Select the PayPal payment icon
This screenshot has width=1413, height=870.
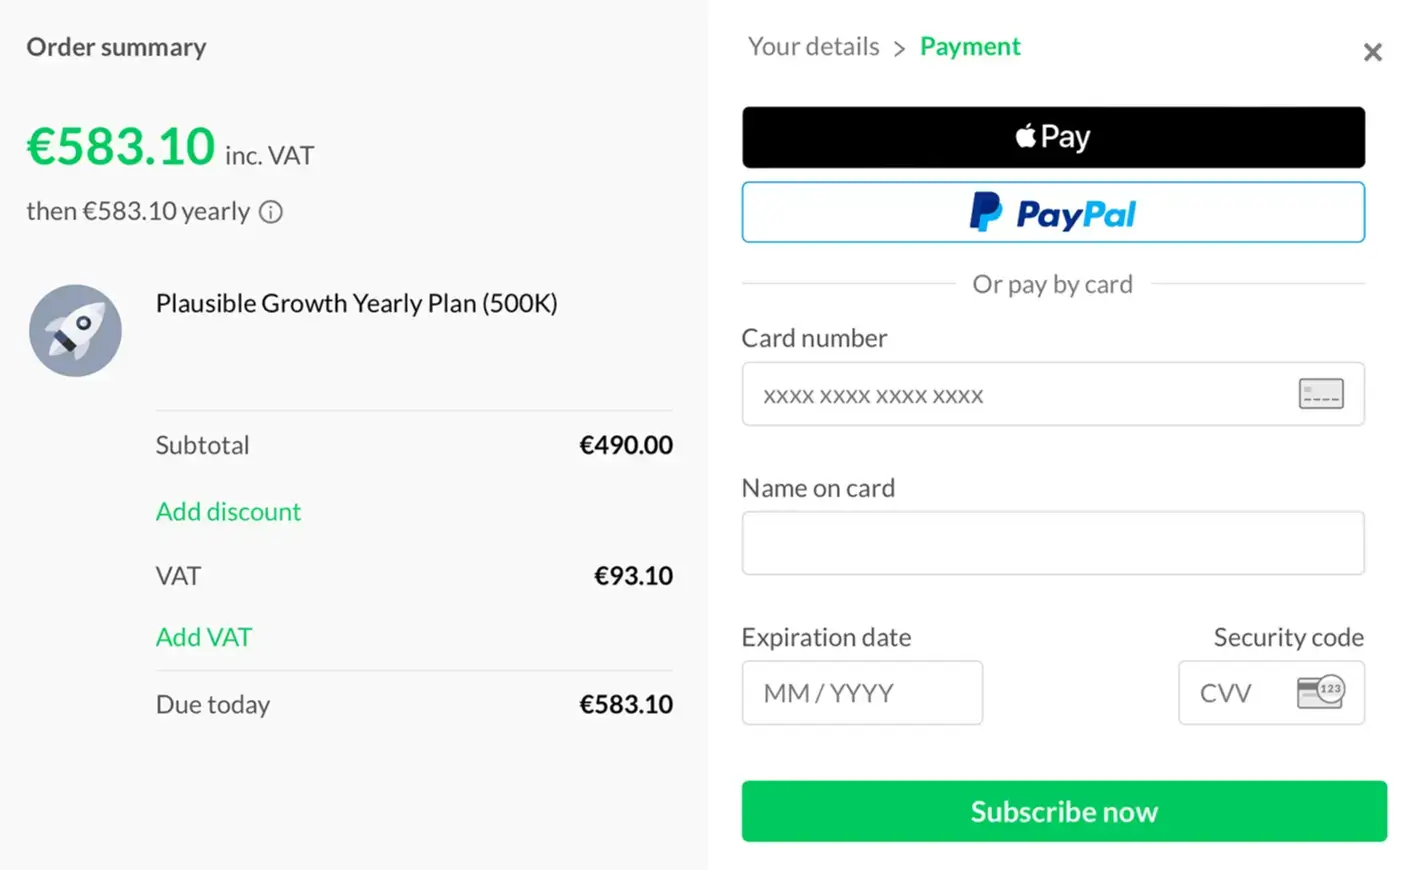pos(1052,212)
